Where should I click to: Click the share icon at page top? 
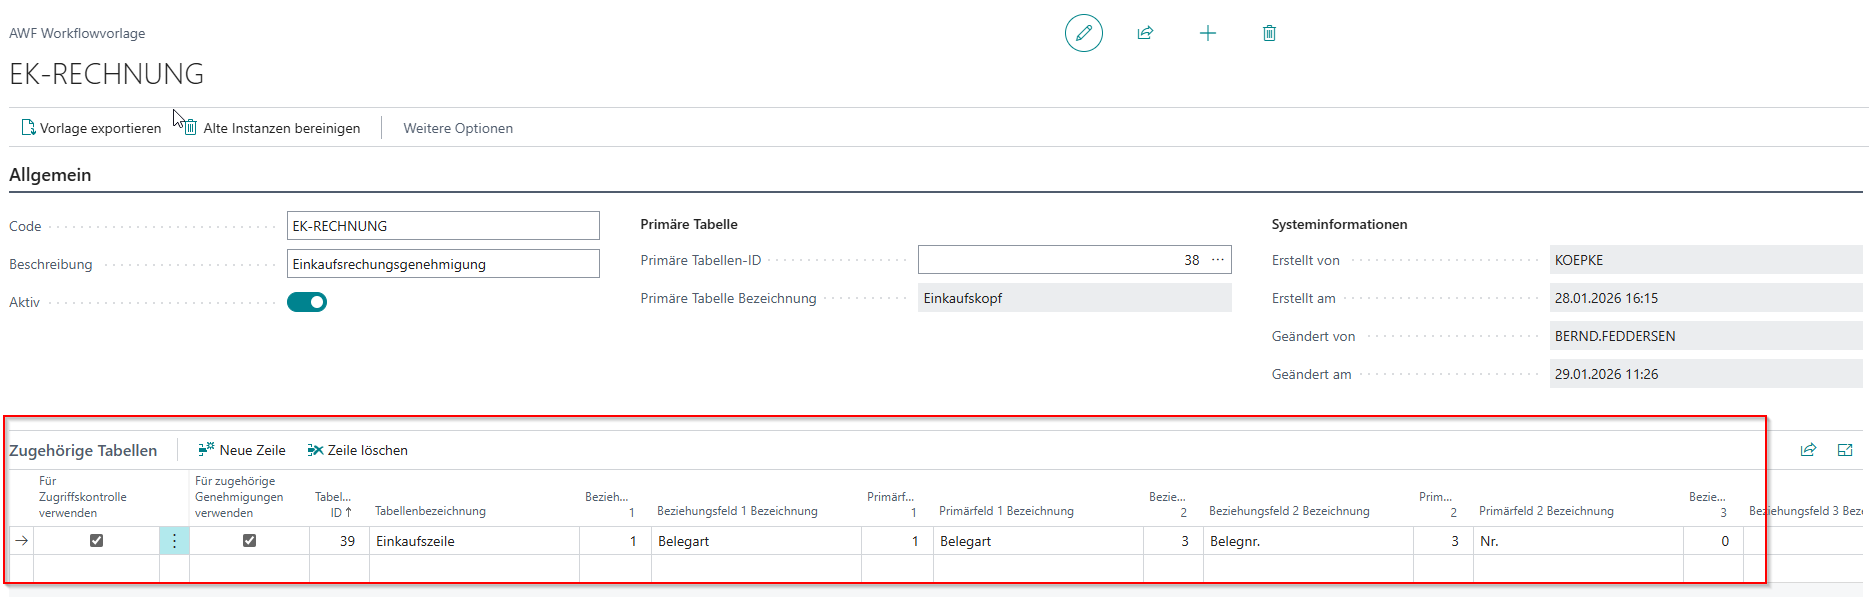click(1145, 33)
